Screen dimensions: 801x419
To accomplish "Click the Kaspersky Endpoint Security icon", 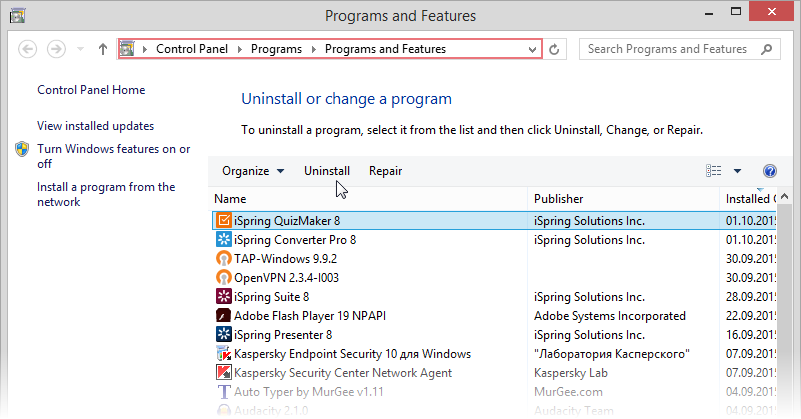I will point(224,354).
